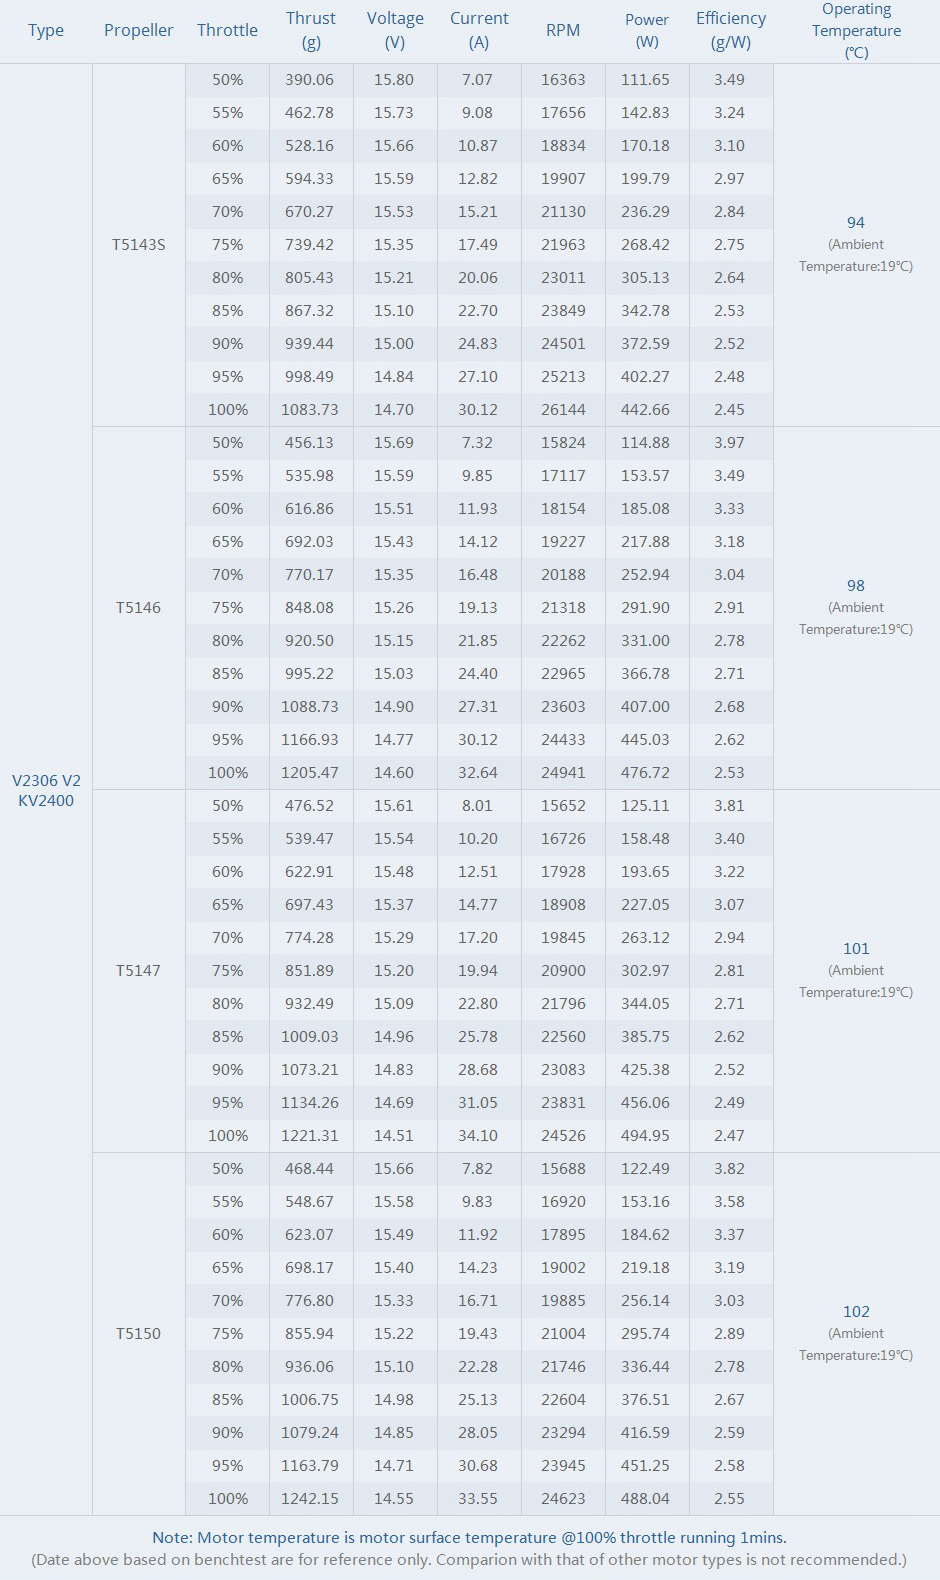The width and height of the screenshot is (940, 1580).
Task: Select the T5150 propeller label
Action: (x=138, y=1334)
